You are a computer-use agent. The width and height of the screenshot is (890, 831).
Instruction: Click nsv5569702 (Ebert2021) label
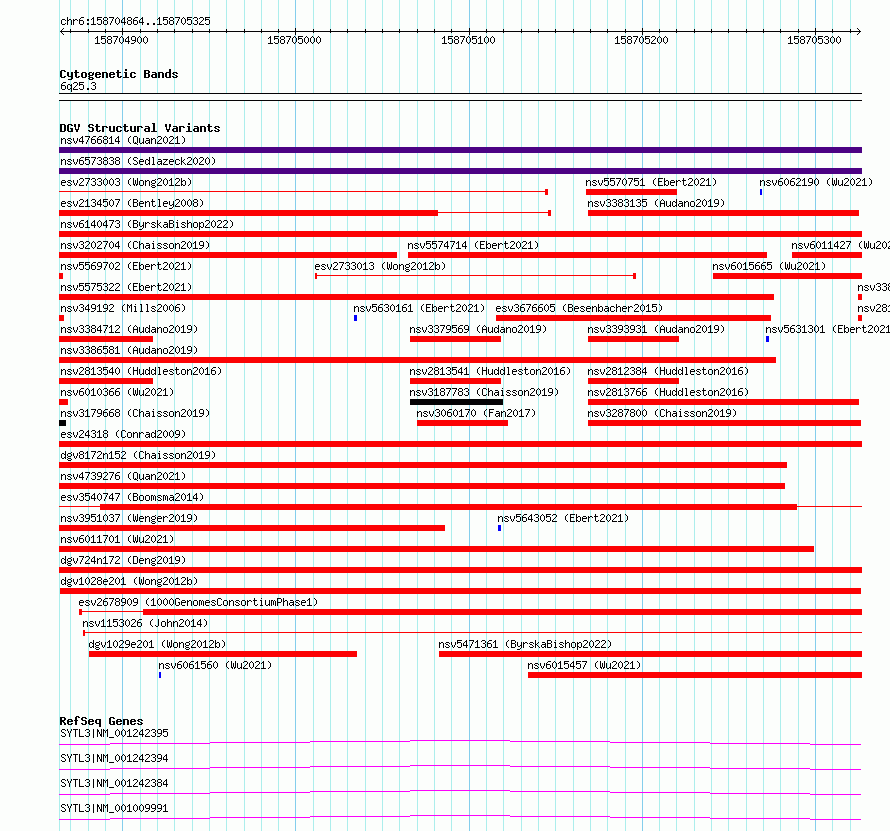point(126,266)
